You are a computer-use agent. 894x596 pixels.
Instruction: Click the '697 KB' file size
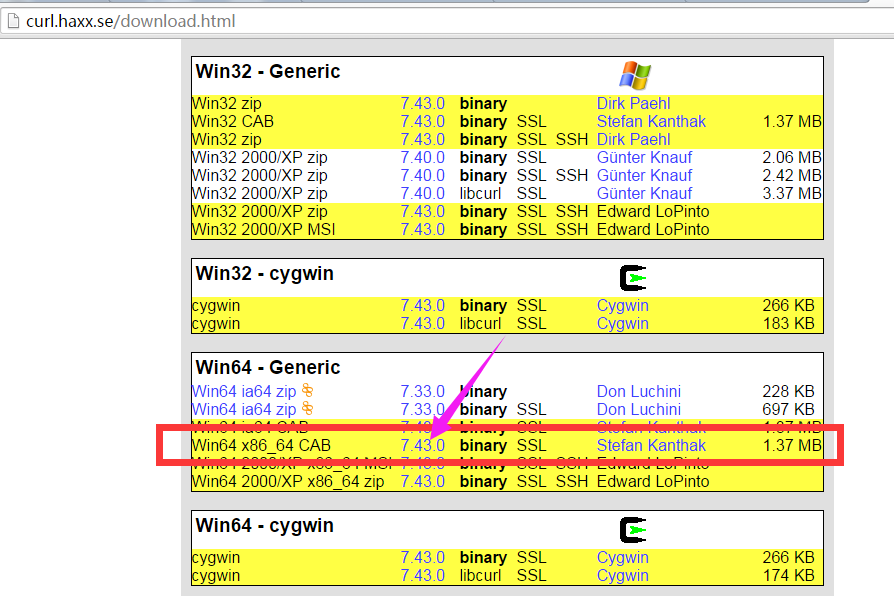click(x=789, y=410)
